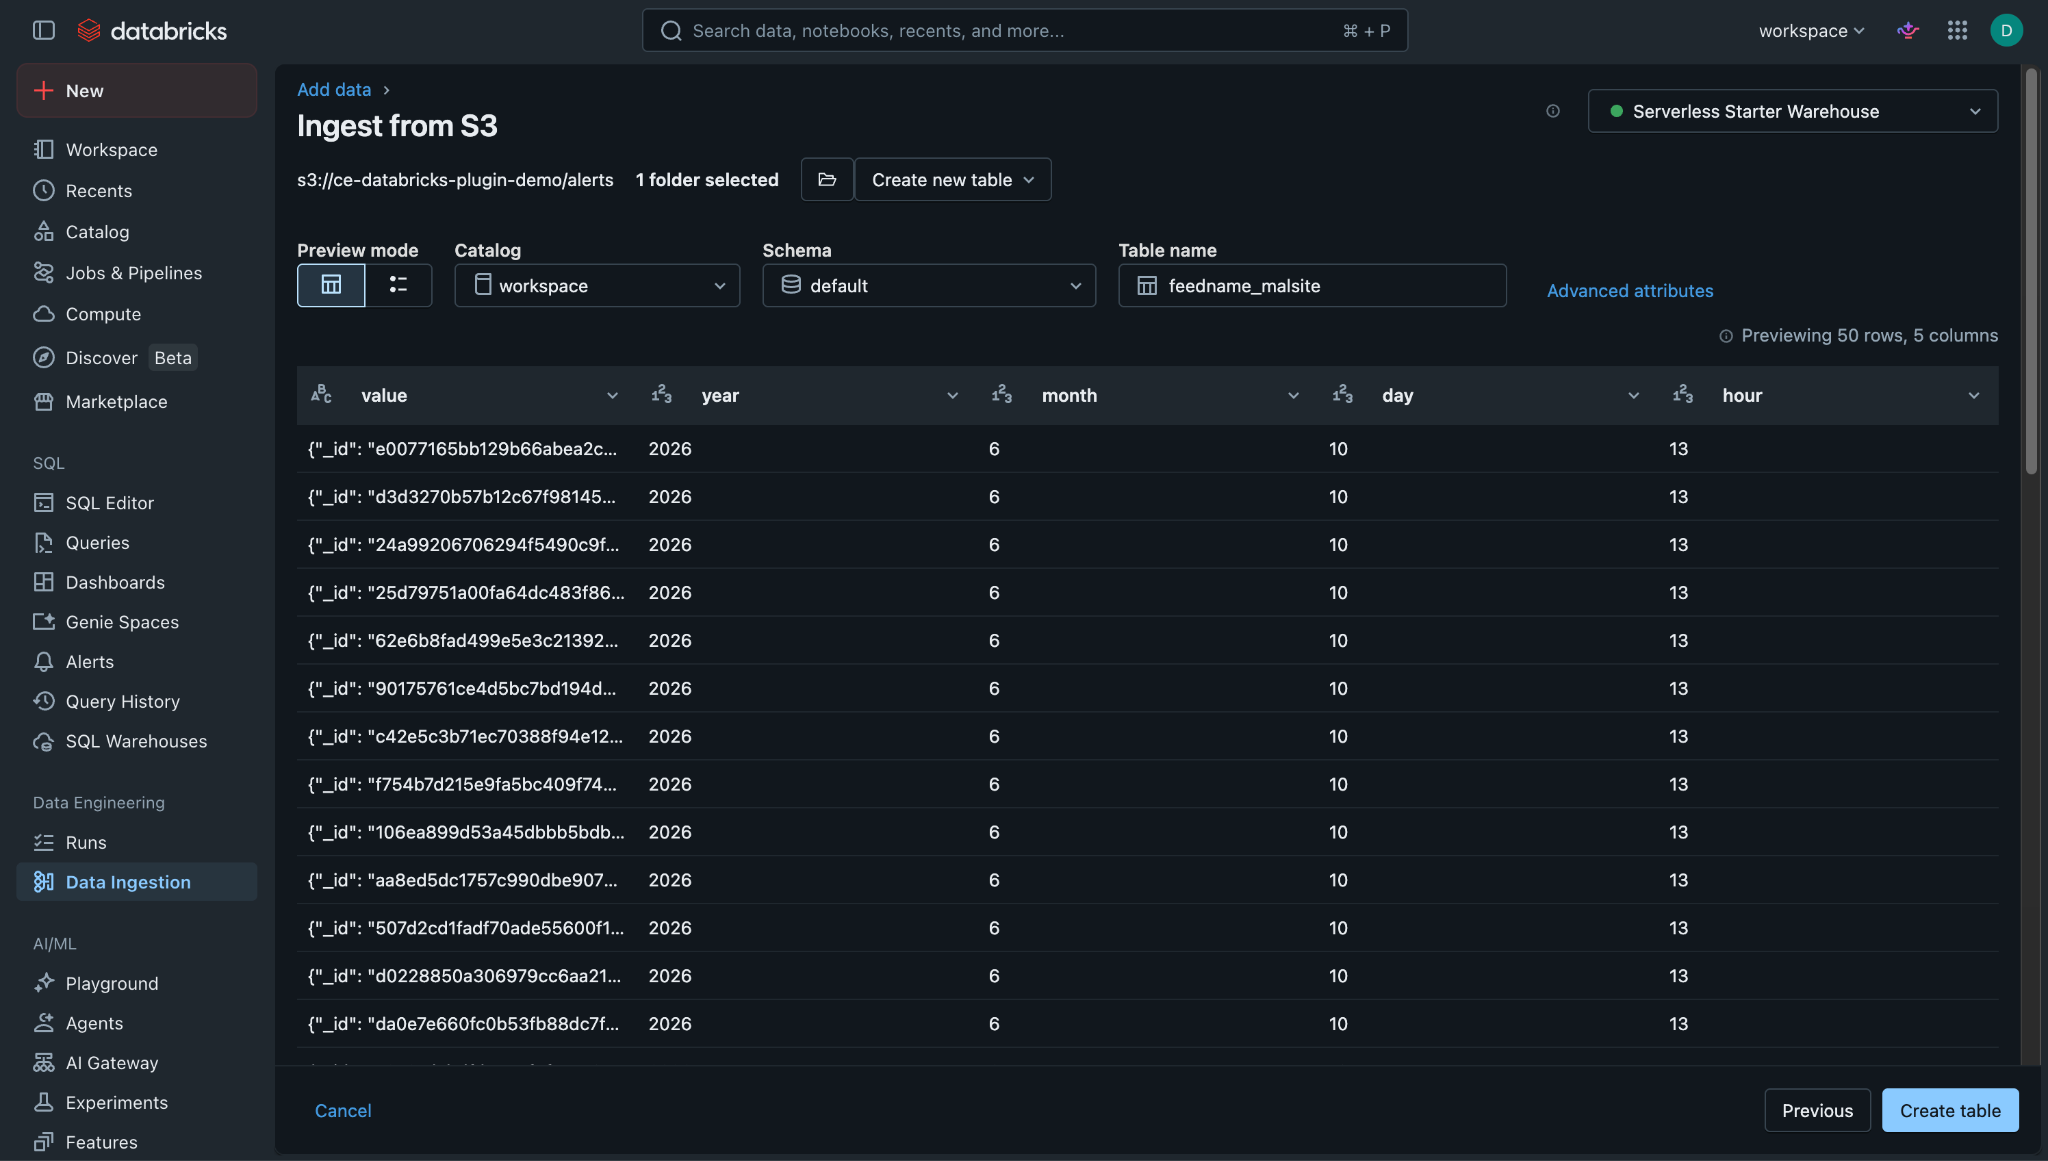Click the Workspace sidebar icon
2048x1161 pixels.
click(44, 150)
